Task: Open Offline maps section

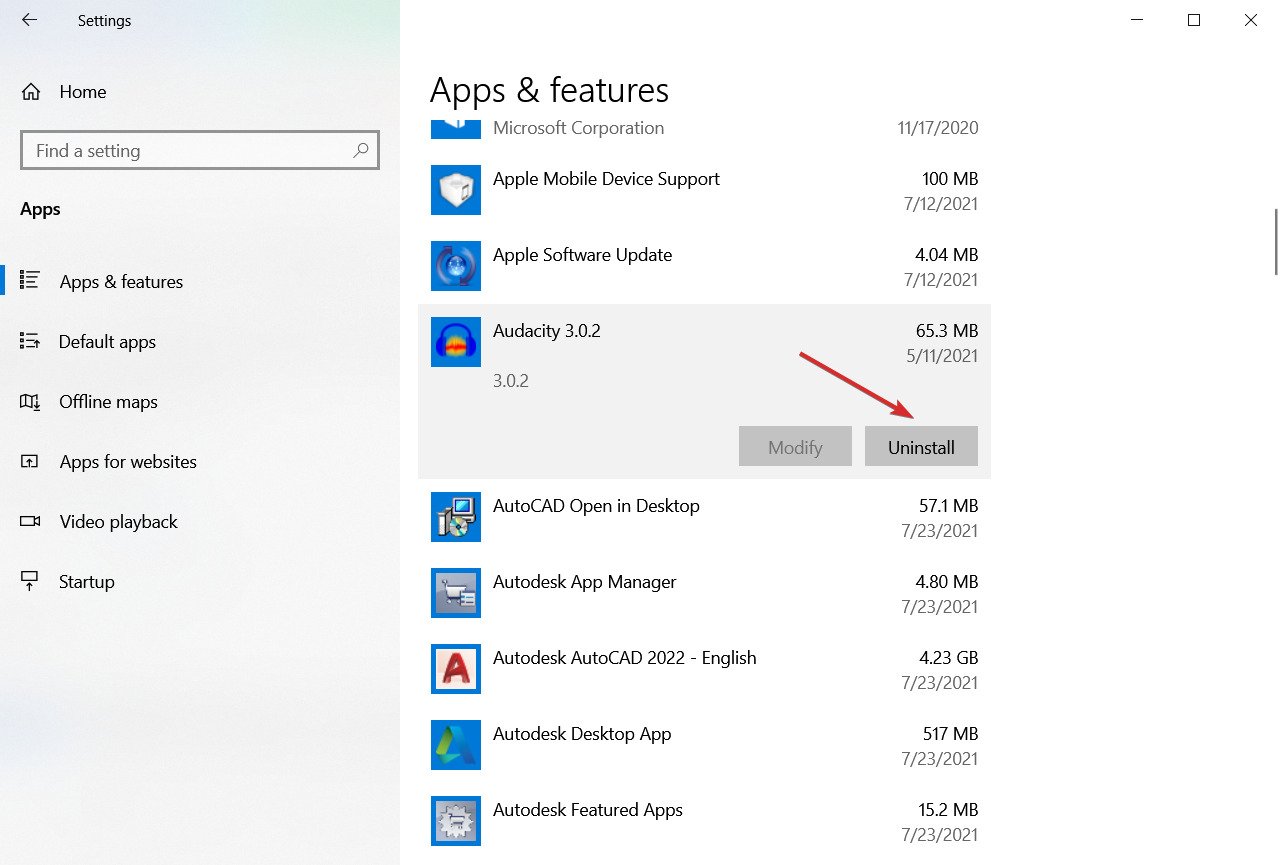Action: click(108, 402)
